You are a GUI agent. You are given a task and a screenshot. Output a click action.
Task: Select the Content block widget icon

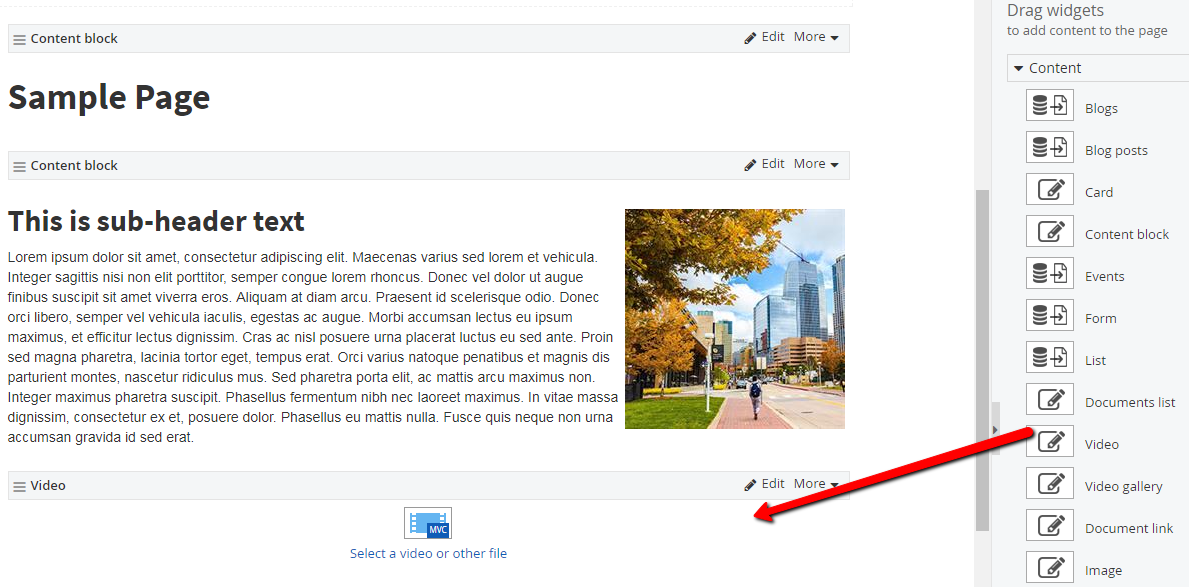coord(1049,230)
